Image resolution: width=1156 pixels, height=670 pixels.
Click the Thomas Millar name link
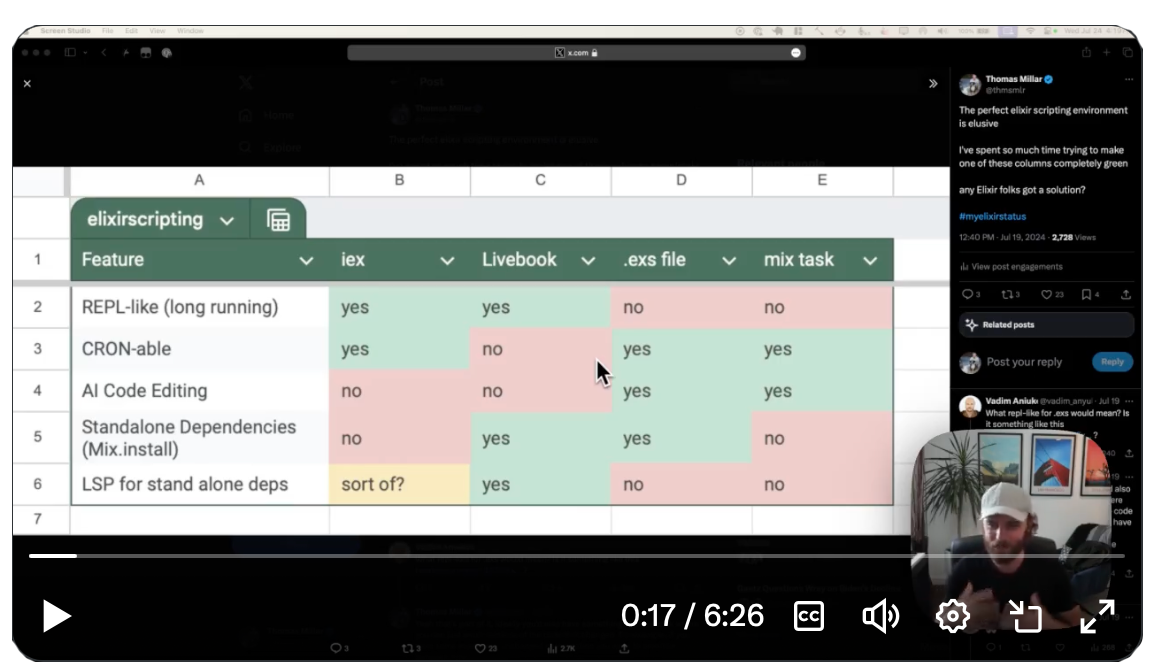tap(1014, 79)
